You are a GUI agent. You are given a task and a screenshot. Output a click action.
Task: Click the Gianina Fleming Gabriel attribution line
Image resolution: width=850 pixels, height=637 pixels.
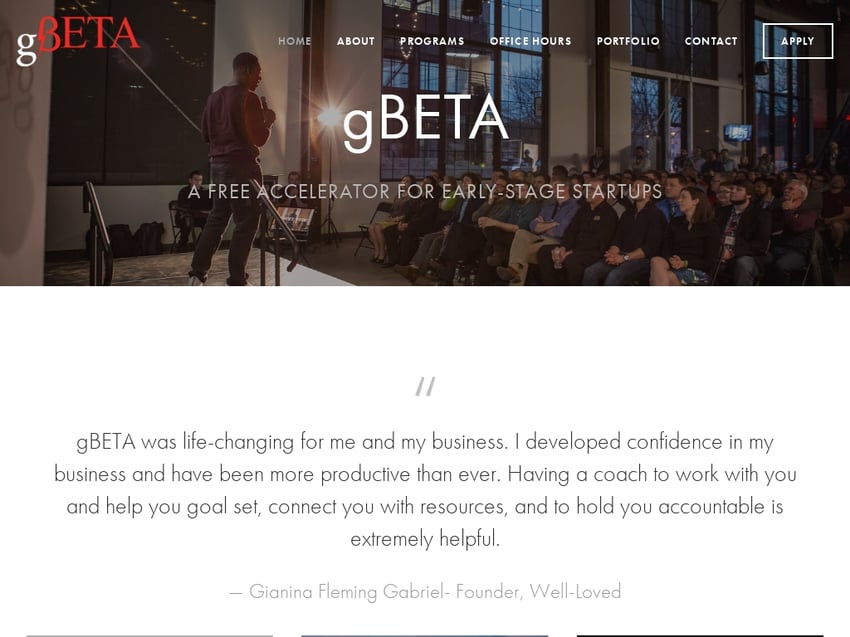pos(425,591)
